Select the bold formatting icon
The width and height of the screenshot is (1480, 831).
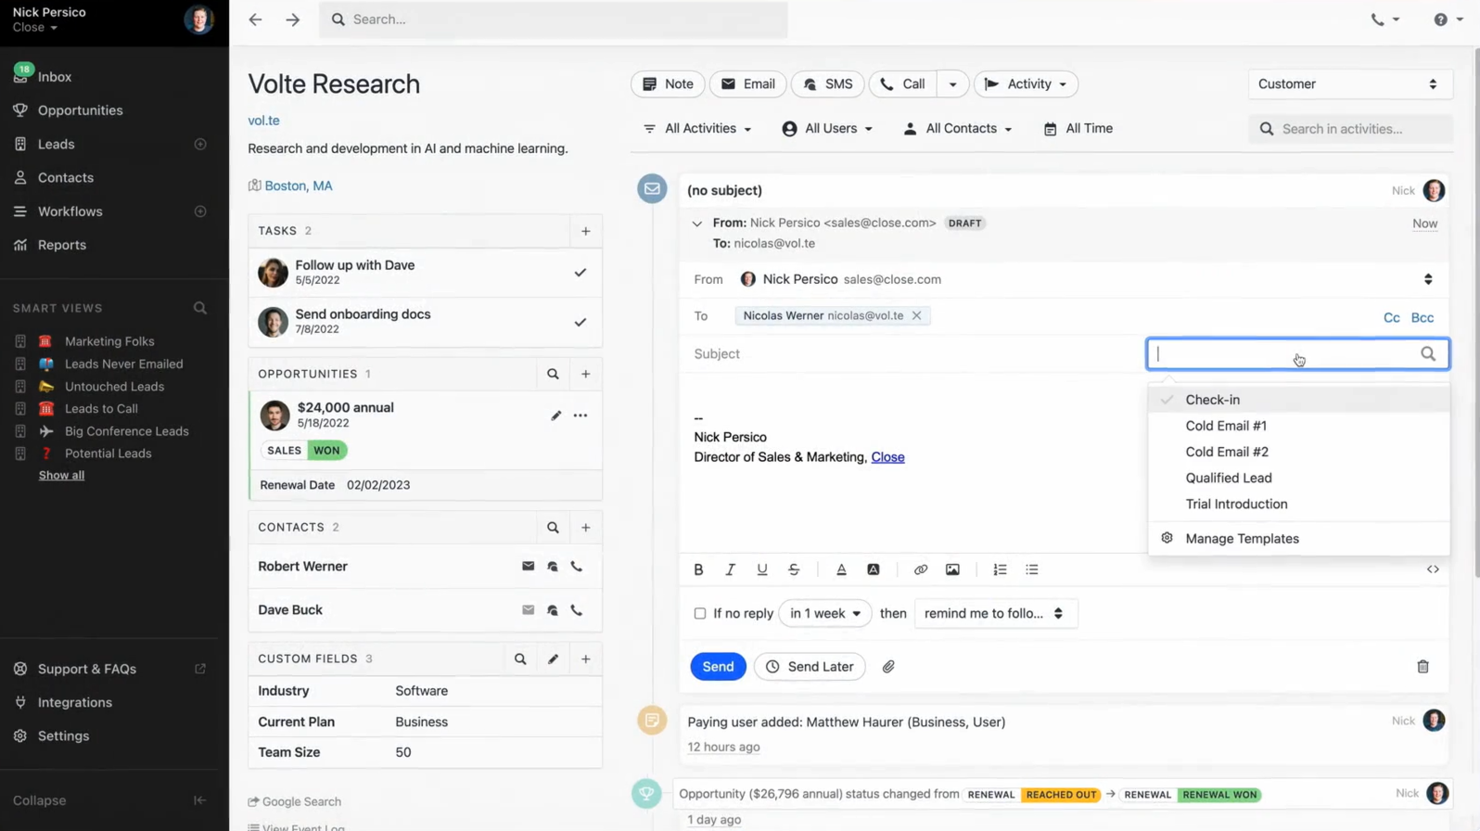[x=698, y=569]
